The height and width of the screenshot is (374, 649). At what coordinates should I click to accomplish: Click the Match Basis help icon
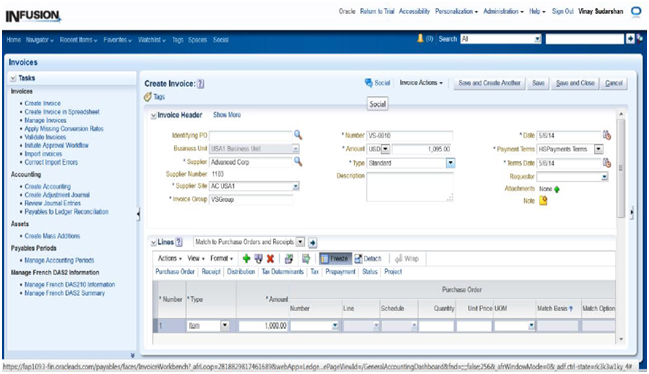click(571, 309)
